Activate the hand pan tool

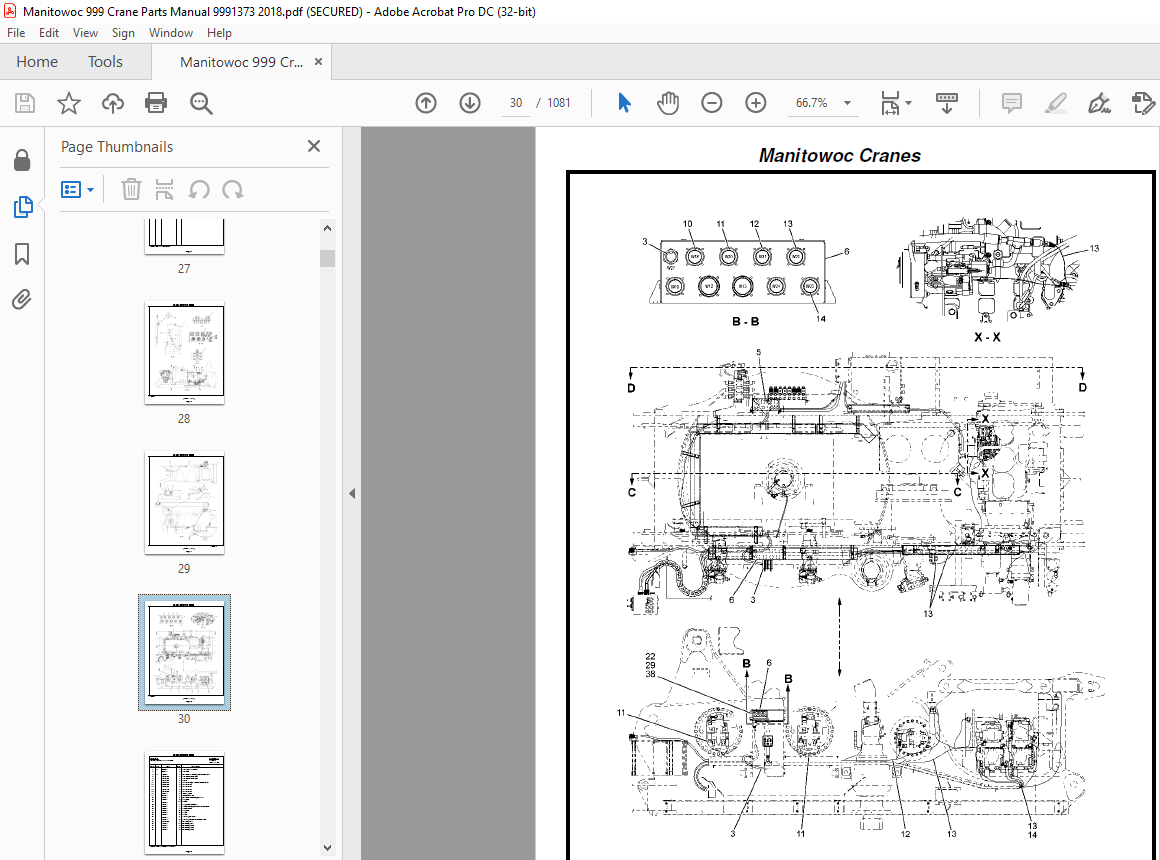click(668, 103)
